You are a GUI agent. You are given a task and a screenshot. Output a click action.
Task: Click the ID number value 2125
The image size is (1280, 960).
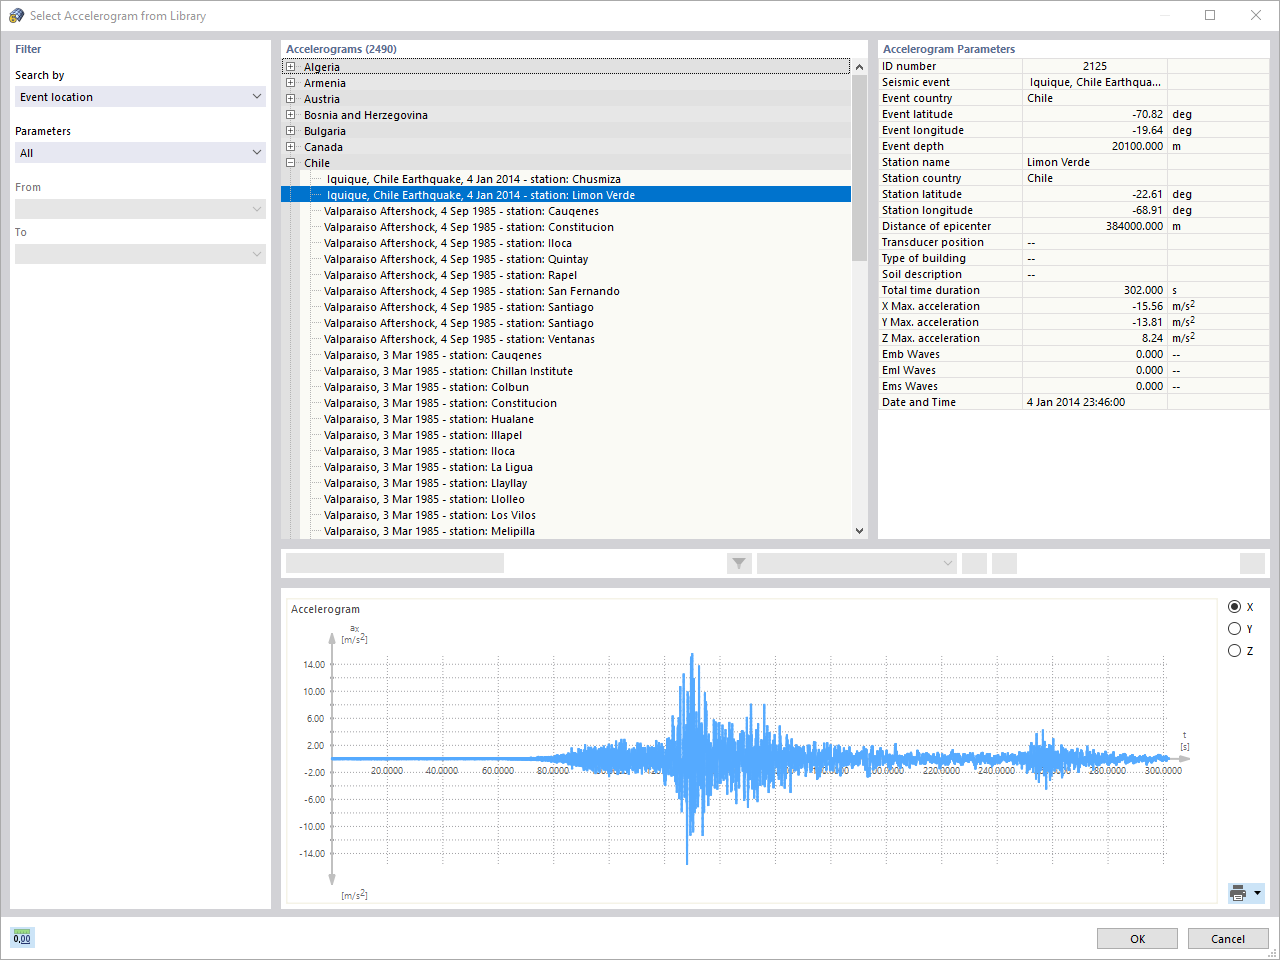coord(1095,66)
